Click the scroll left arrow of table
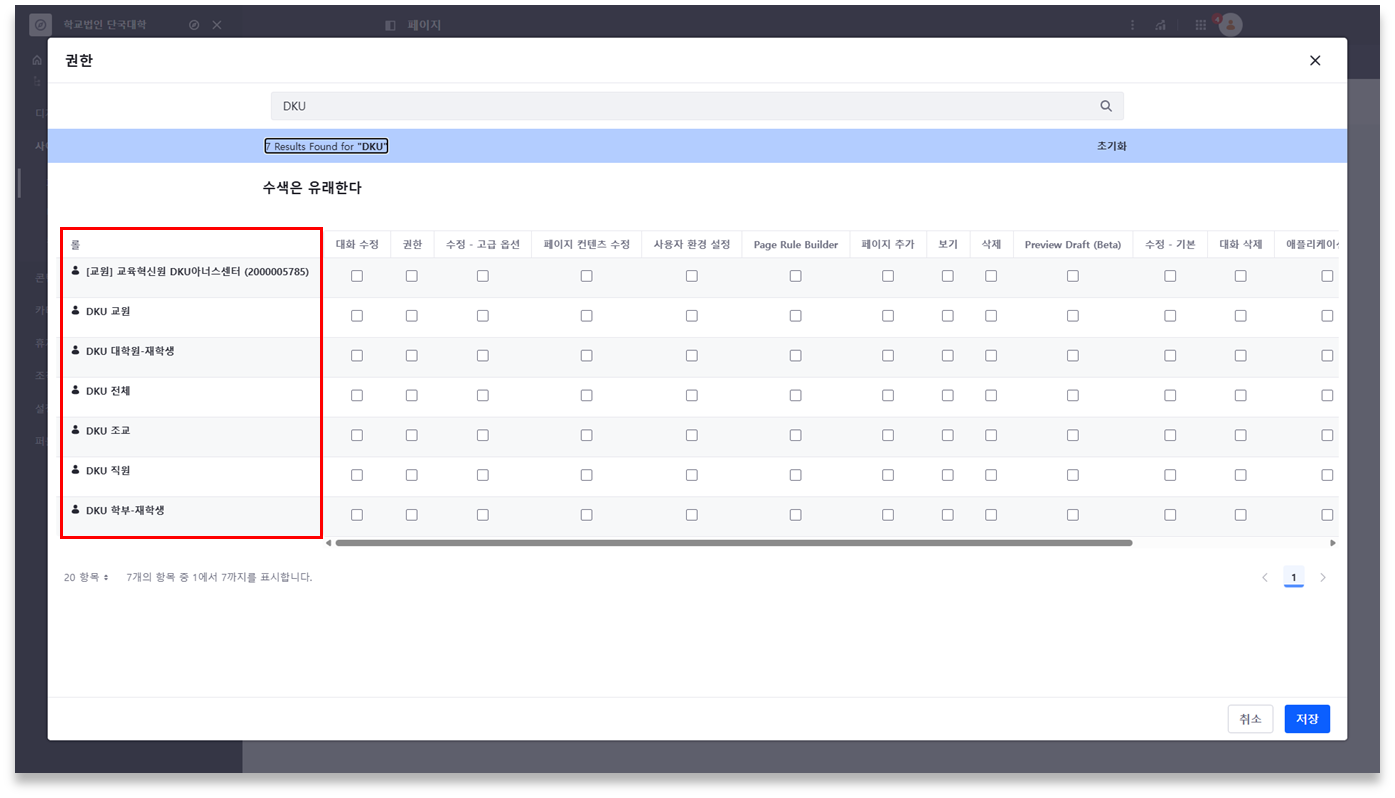 pos(329,543)
